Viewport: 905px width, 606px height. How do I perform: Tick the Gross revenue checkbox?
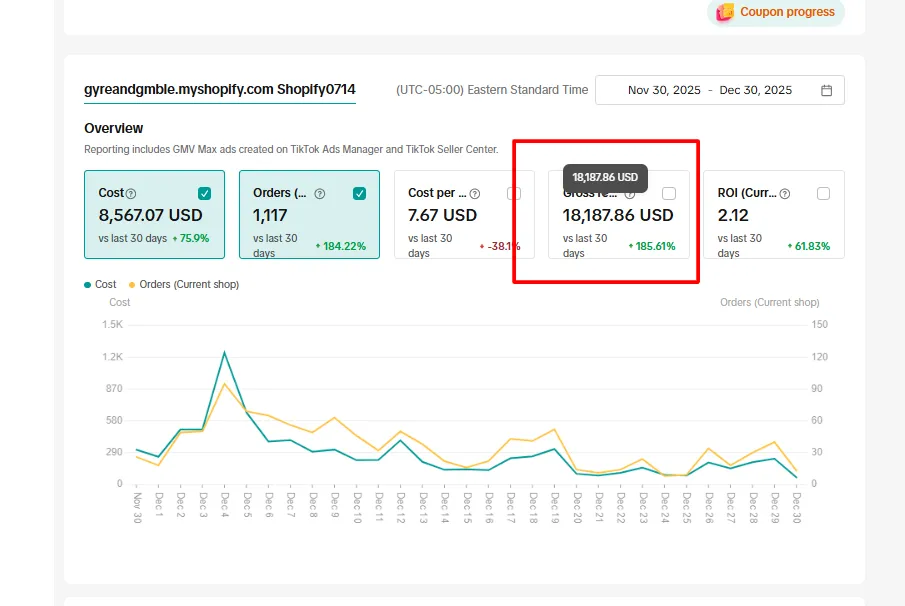[669, 193]
